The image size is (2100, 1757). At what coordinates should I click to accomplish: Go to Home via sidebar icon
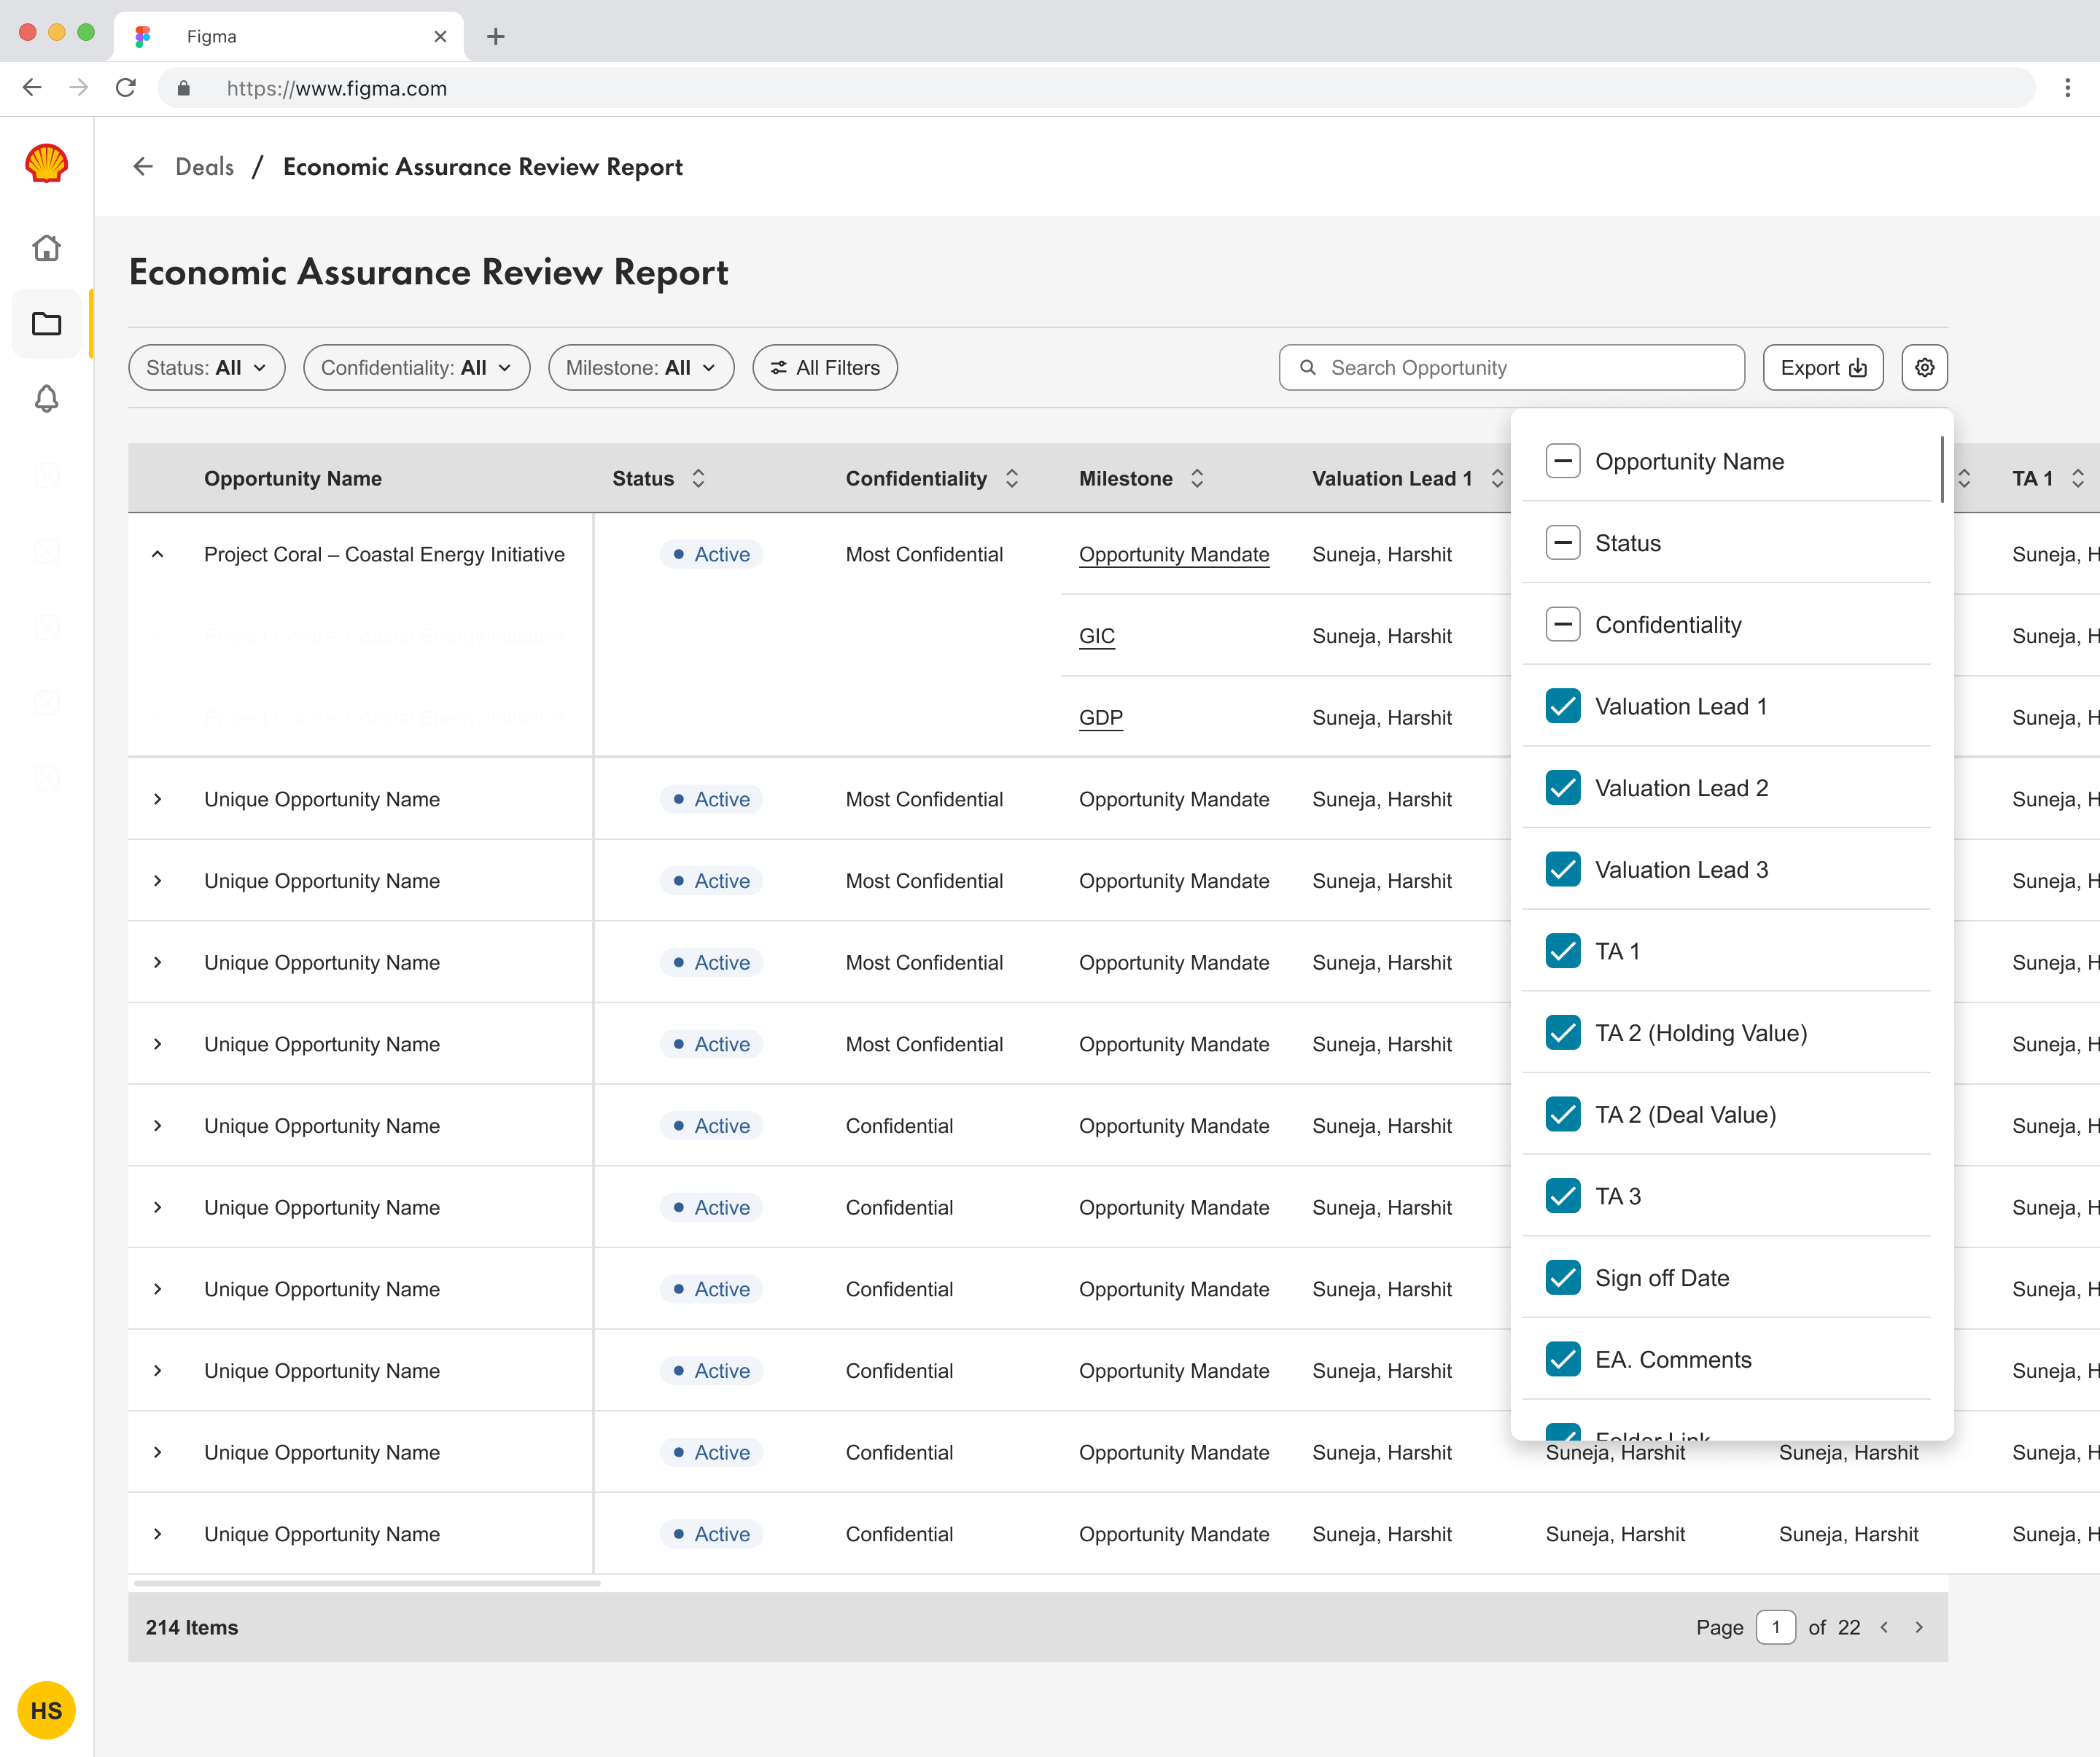tap(46, 247)
